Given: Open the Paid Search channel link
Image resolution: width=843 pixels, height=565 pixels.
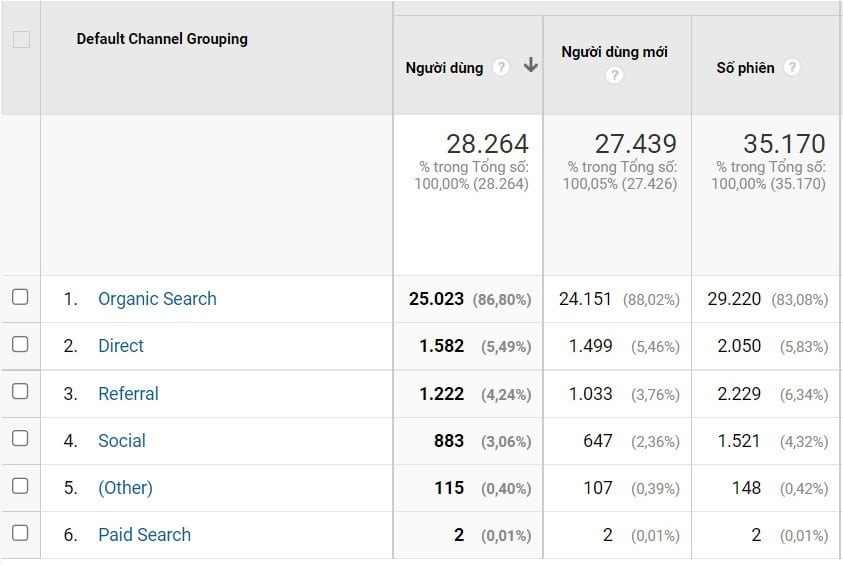Looking at the screenshot, I should point(144,535).
